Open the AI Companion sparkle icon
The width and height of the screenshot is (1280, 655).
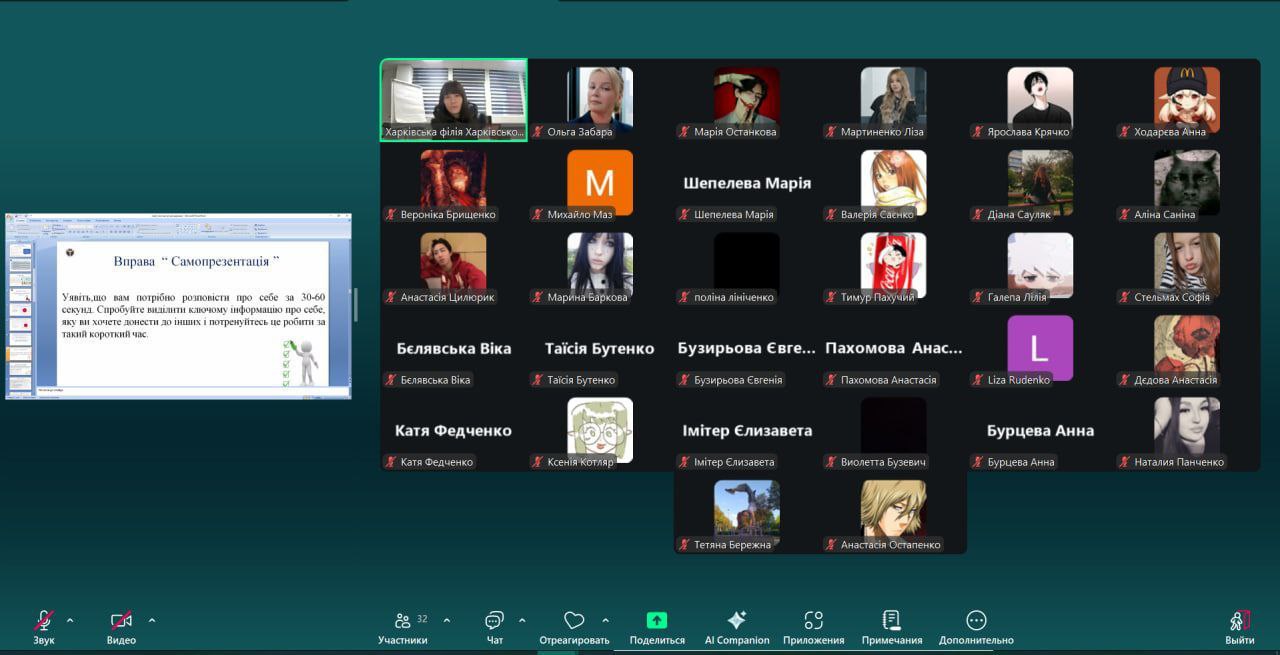737,621
